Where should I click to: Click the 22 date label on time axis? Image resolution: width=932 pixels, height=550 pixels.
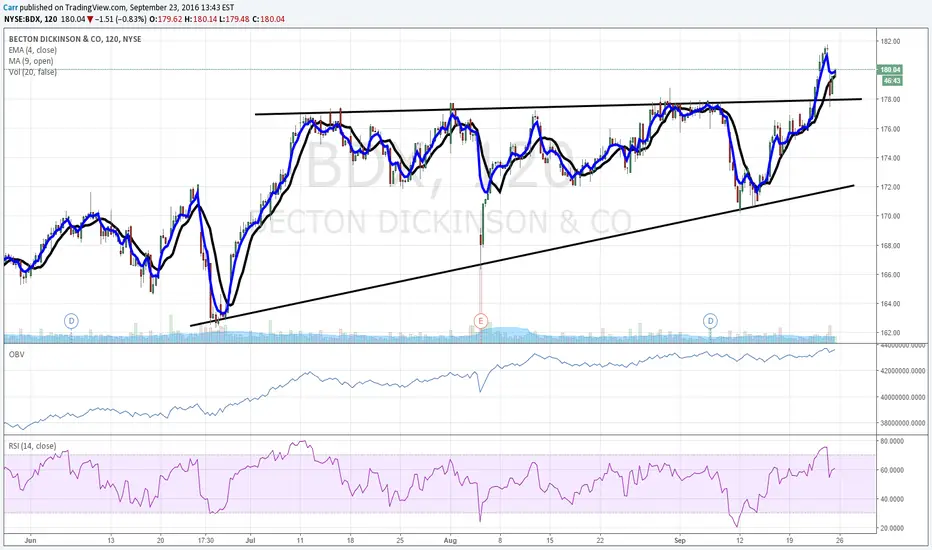[600, 540]
